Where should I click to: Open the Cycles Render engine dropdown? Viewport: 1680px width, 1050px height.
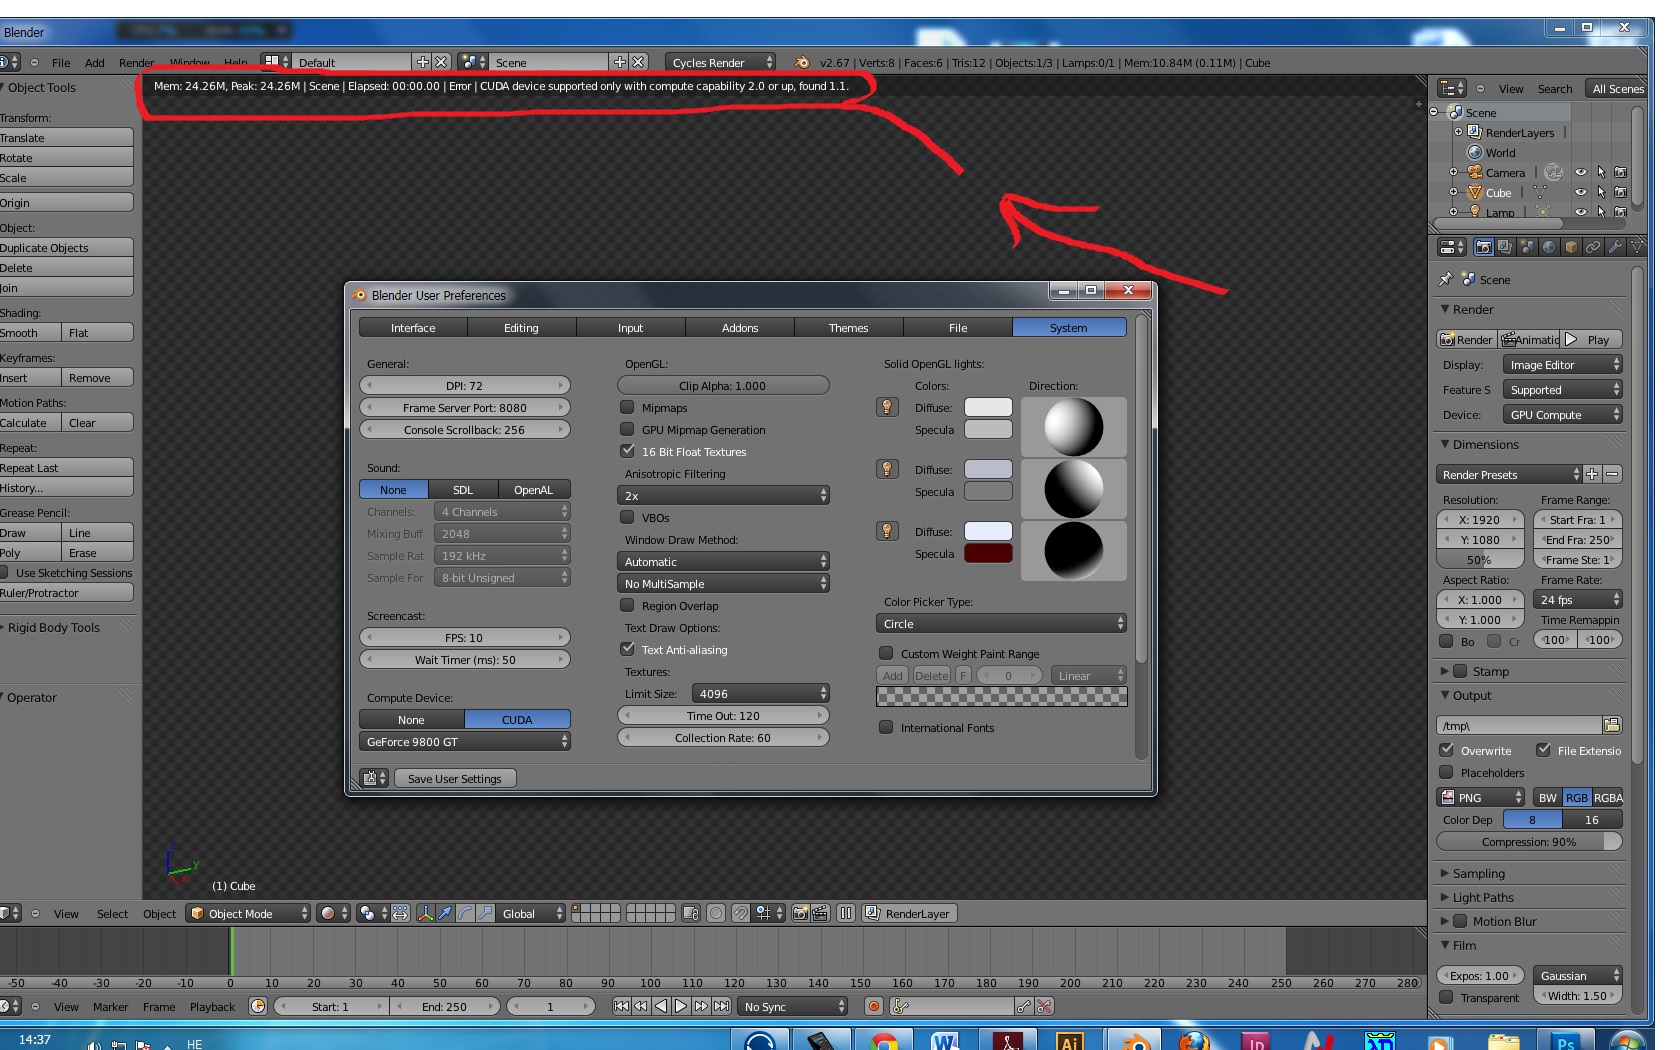720,62
